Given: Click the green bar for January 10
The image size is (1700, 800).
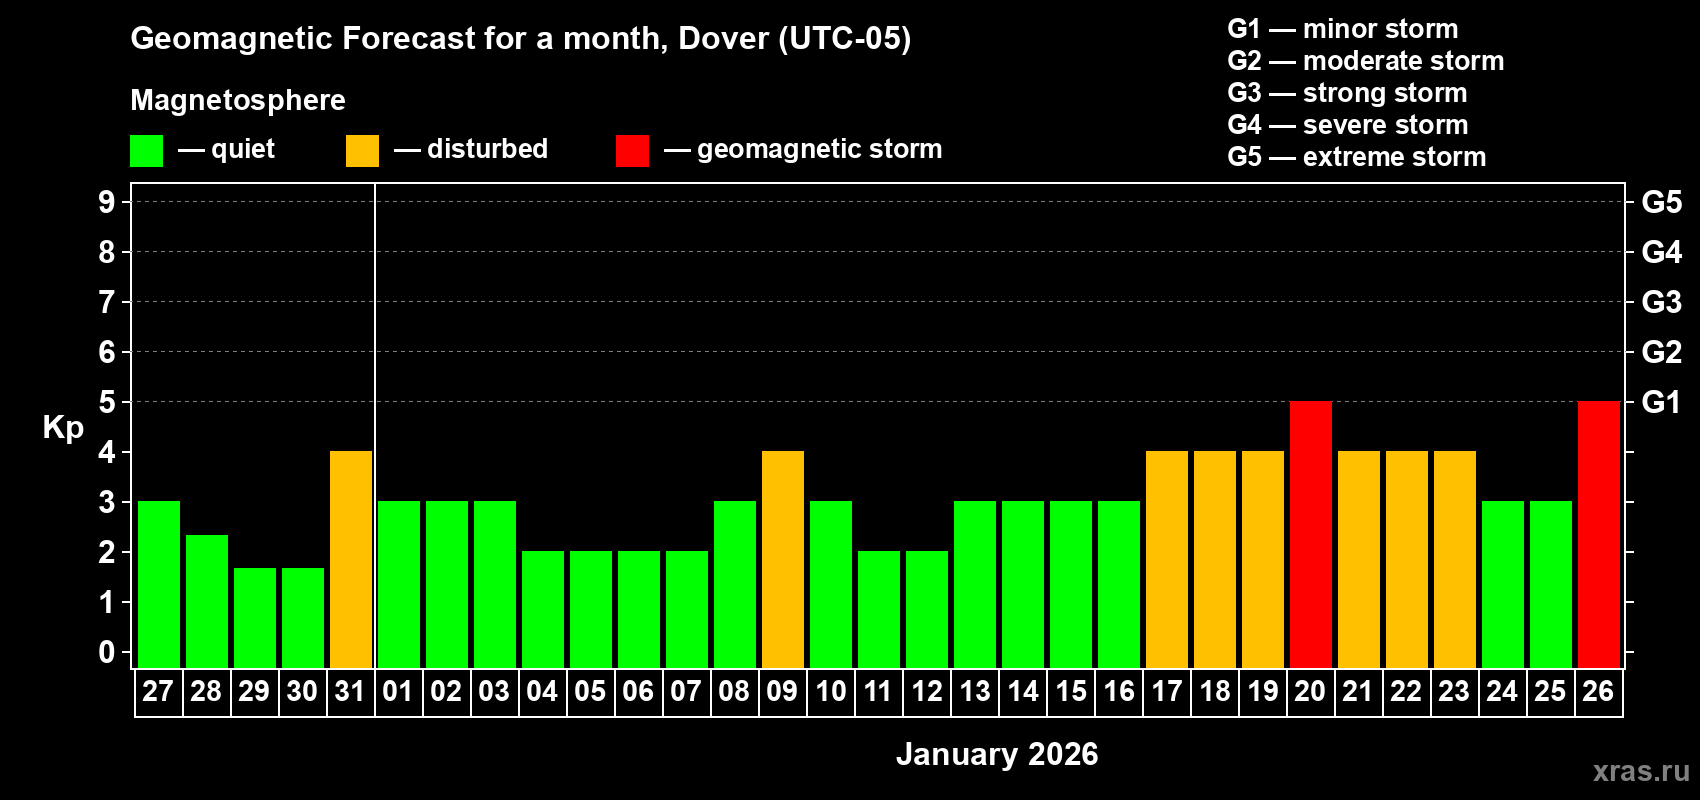Looking at the screenshot, I should (x=831, y=584).
